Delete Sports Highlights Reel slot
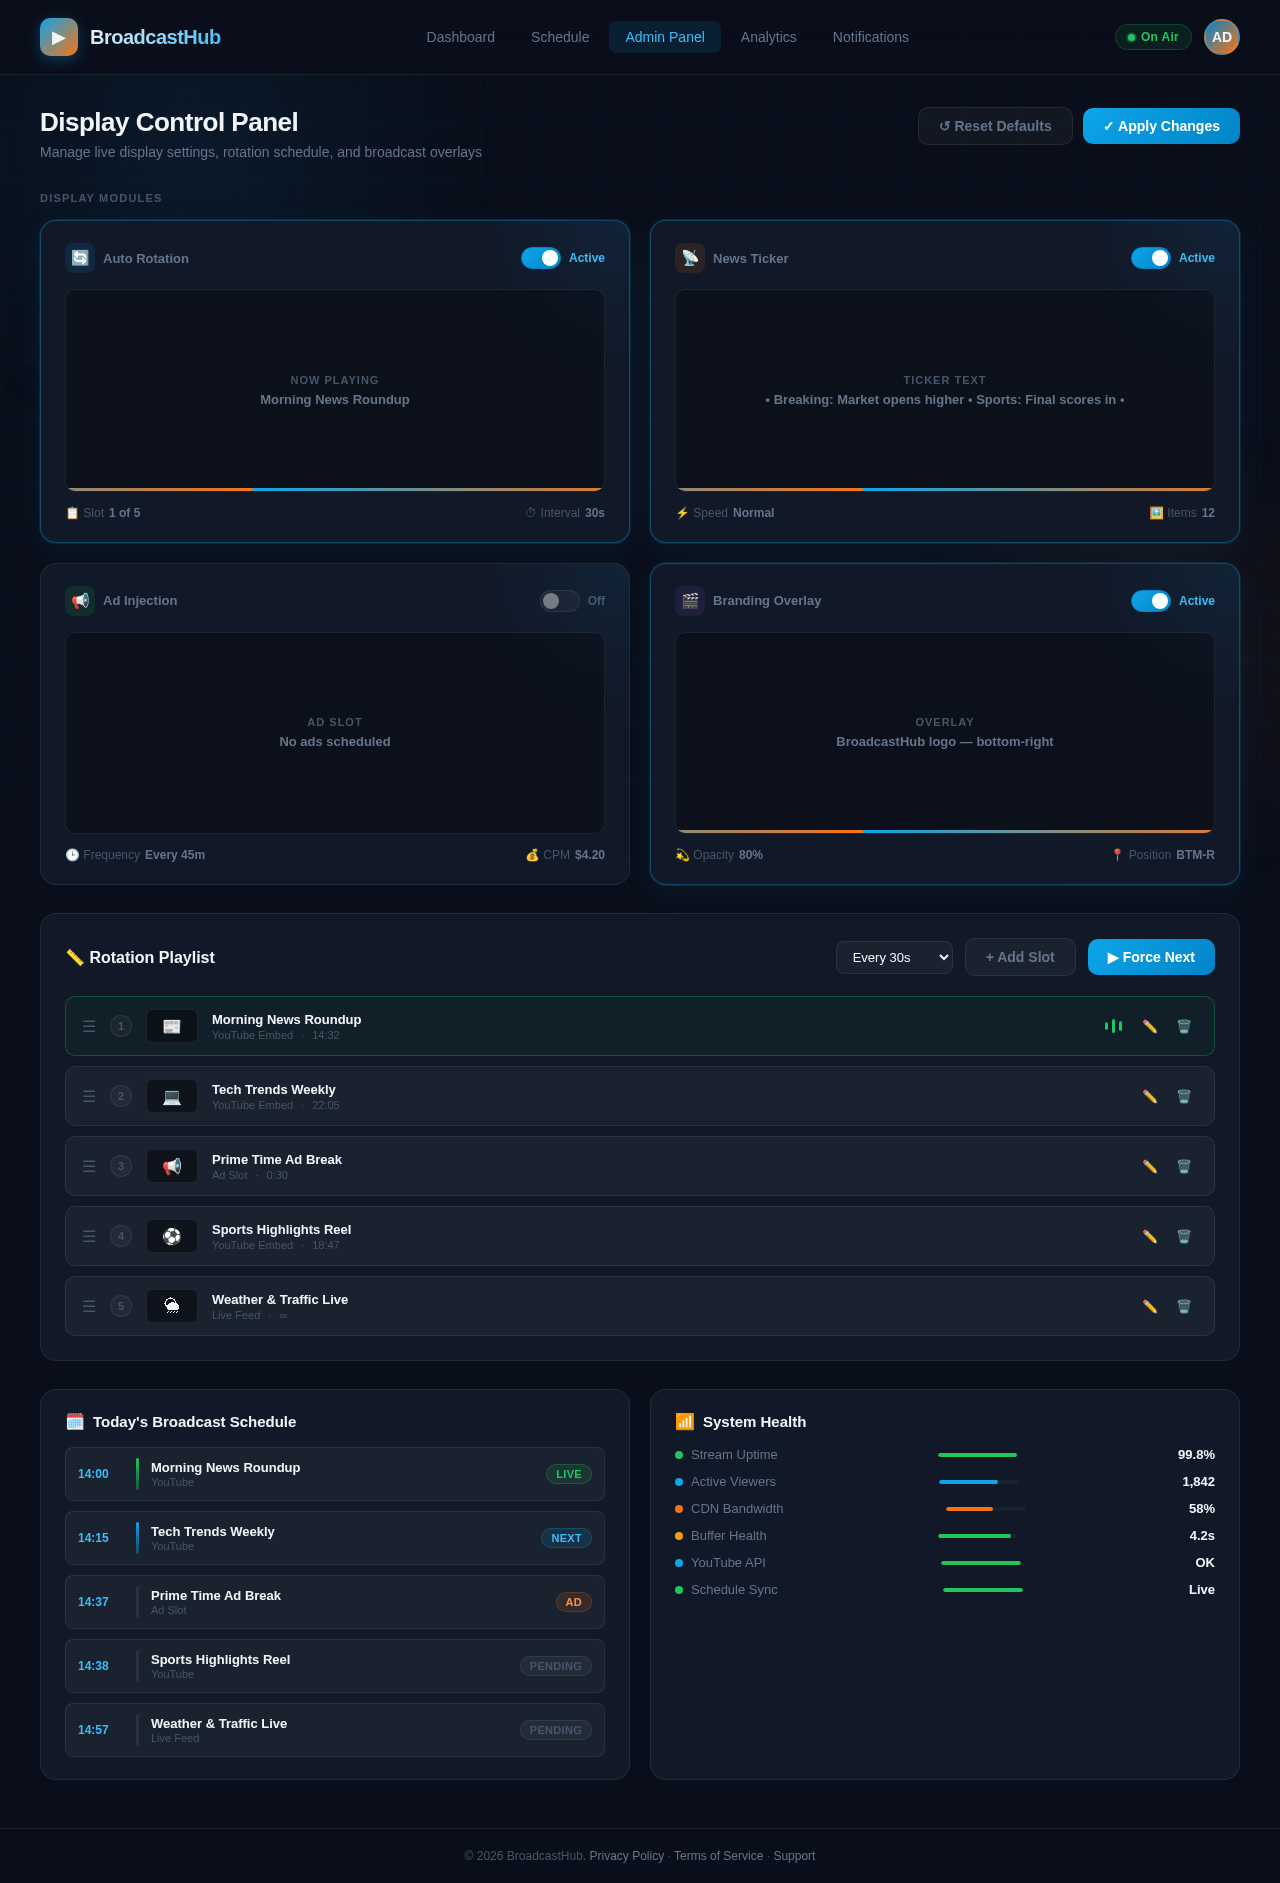 pos(1184,1236)
